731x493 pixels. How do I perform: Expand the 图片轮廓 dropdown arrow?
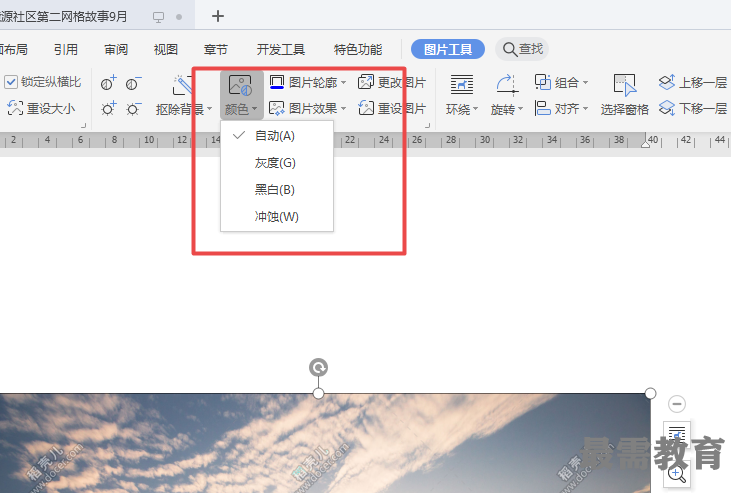pos(344,83)
